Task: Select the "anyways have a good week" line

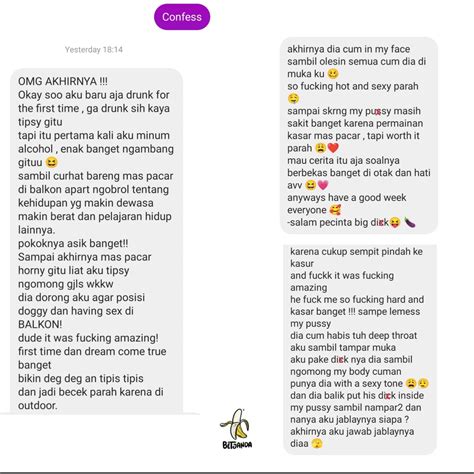Action: click(x=347, y=198)
